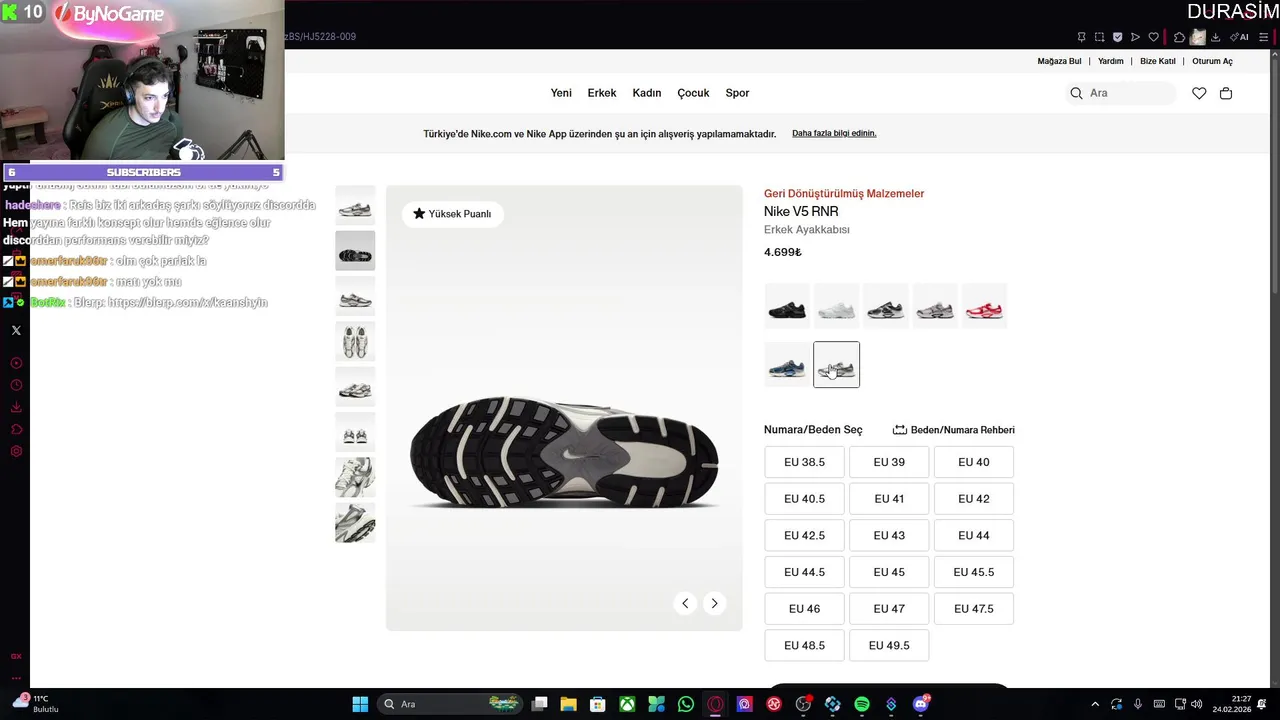This screenshot has height=720, width=1280.
Task: Select size EU 43
Action: (x=889, y=535)
